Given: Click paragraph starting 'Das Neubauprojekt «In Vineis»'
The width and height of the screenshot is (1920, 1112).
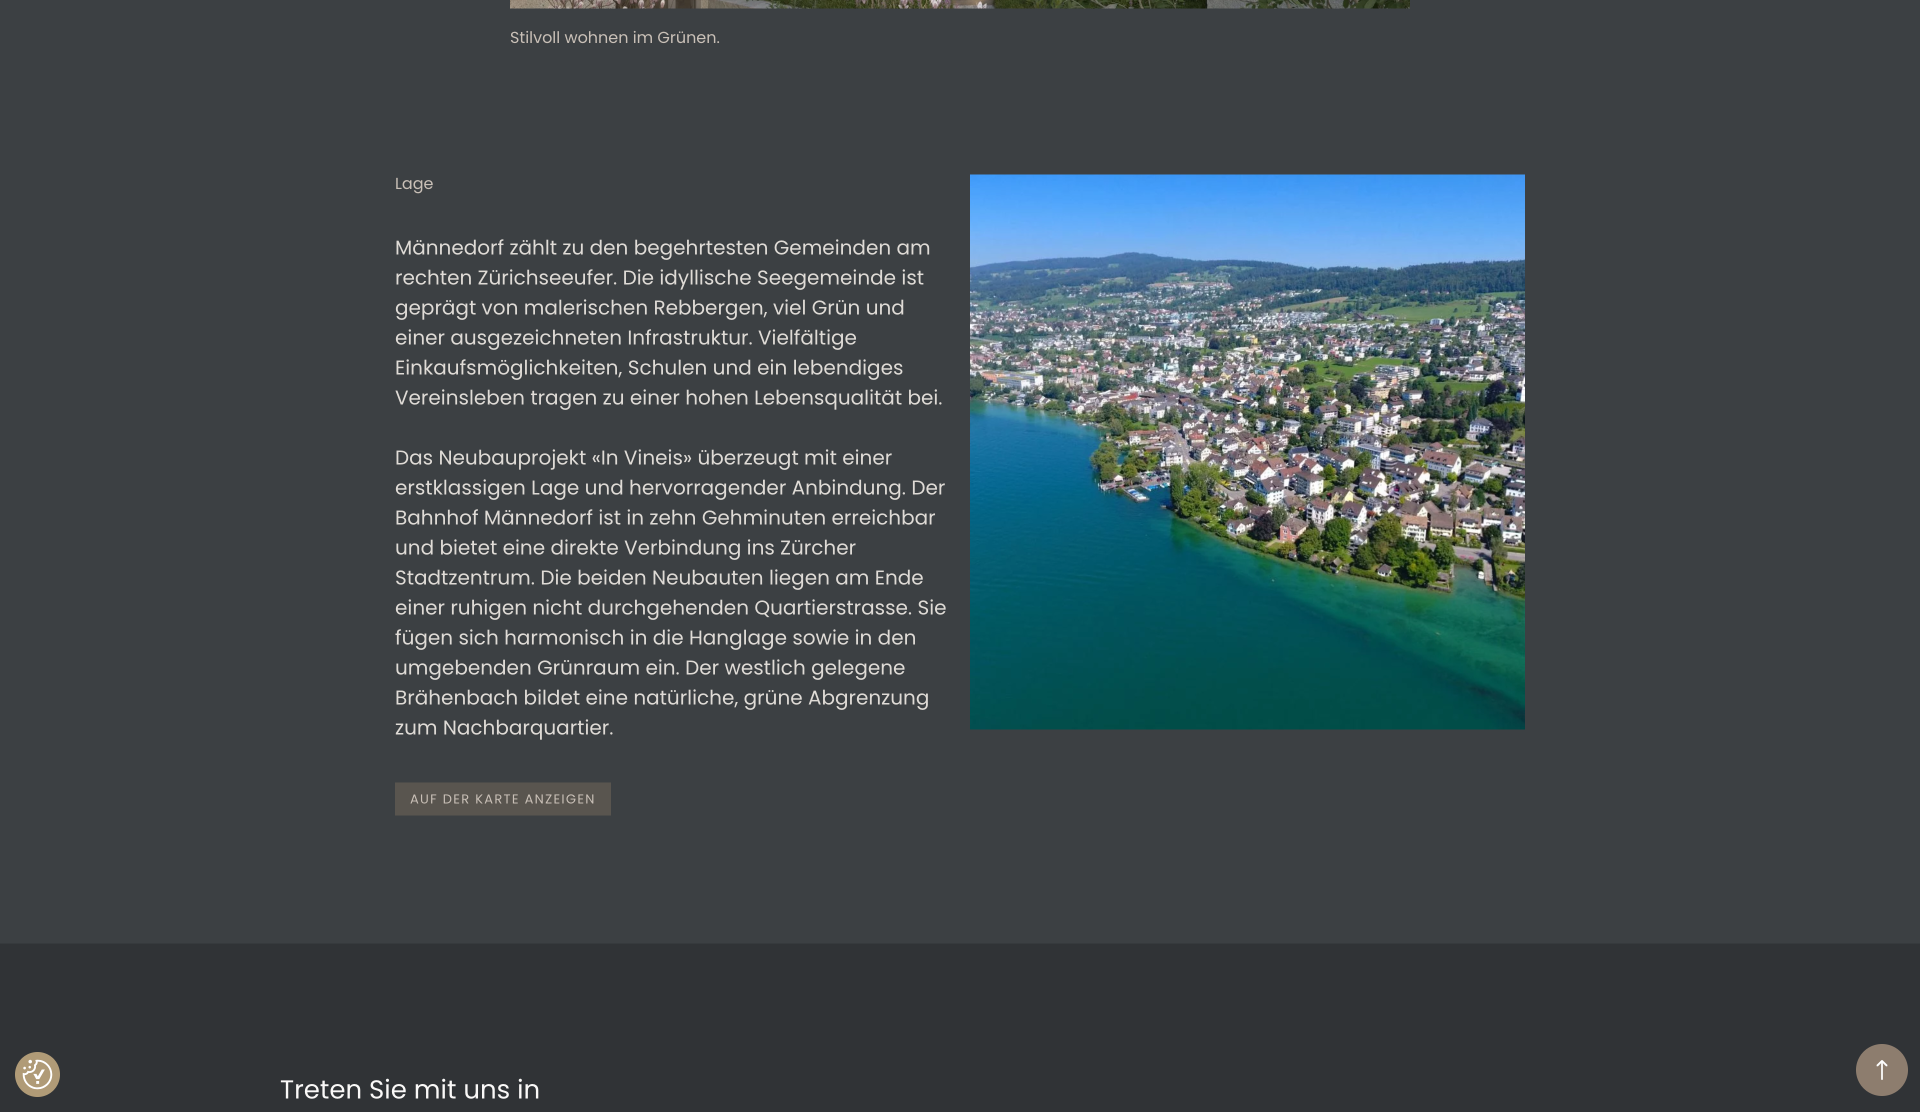Looking at the screenshot, I should (670, 593).
